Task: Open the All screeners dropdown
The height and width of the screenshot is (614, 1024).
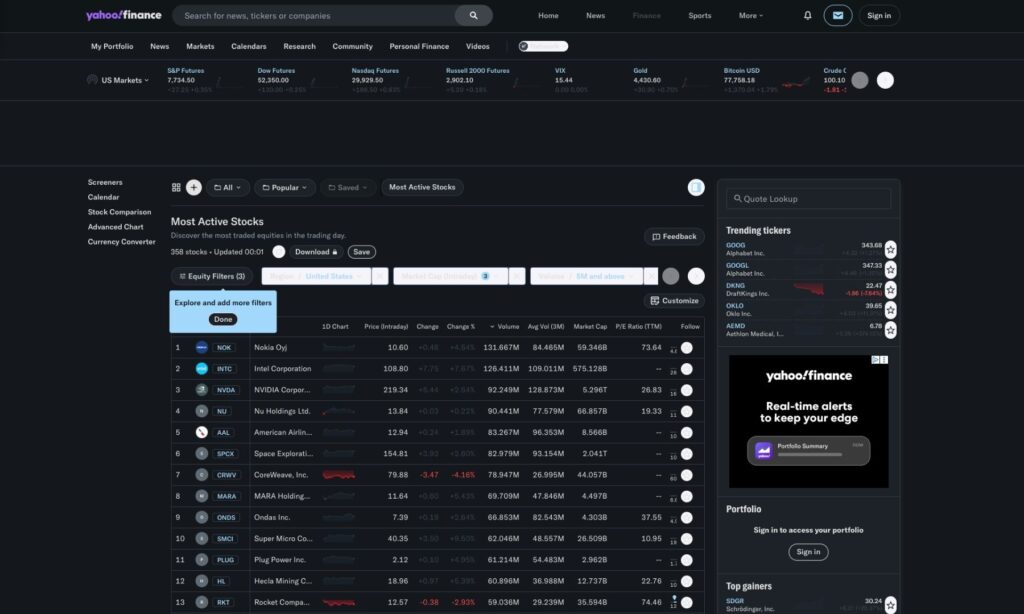Action: (227, 187)
